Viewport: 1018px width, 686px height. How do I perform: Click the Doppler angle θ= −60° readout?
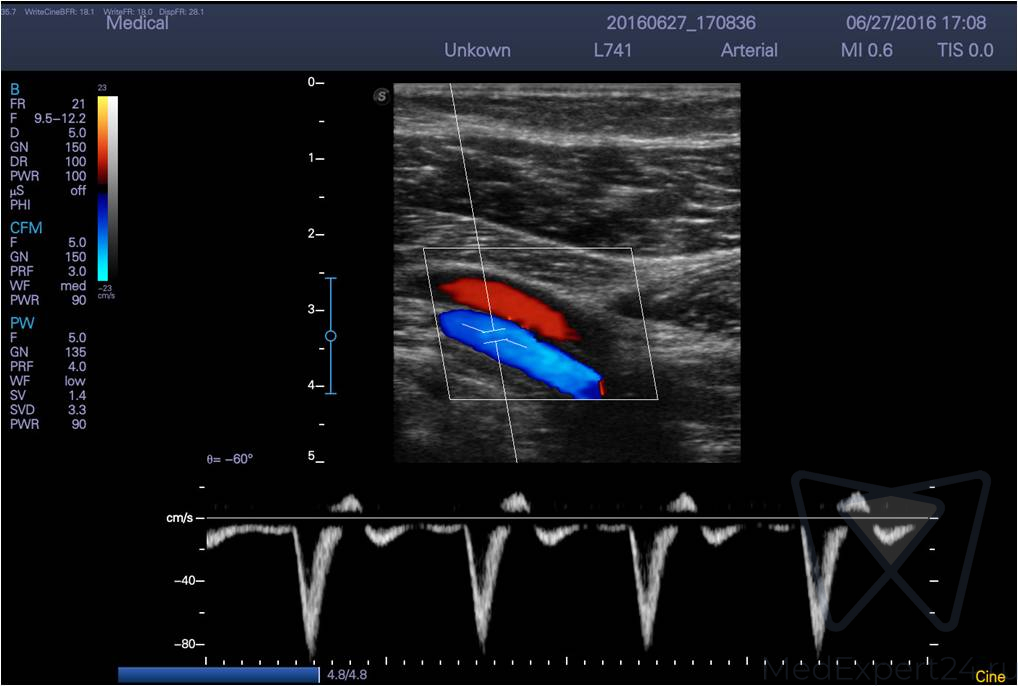(x=229, y=459)
